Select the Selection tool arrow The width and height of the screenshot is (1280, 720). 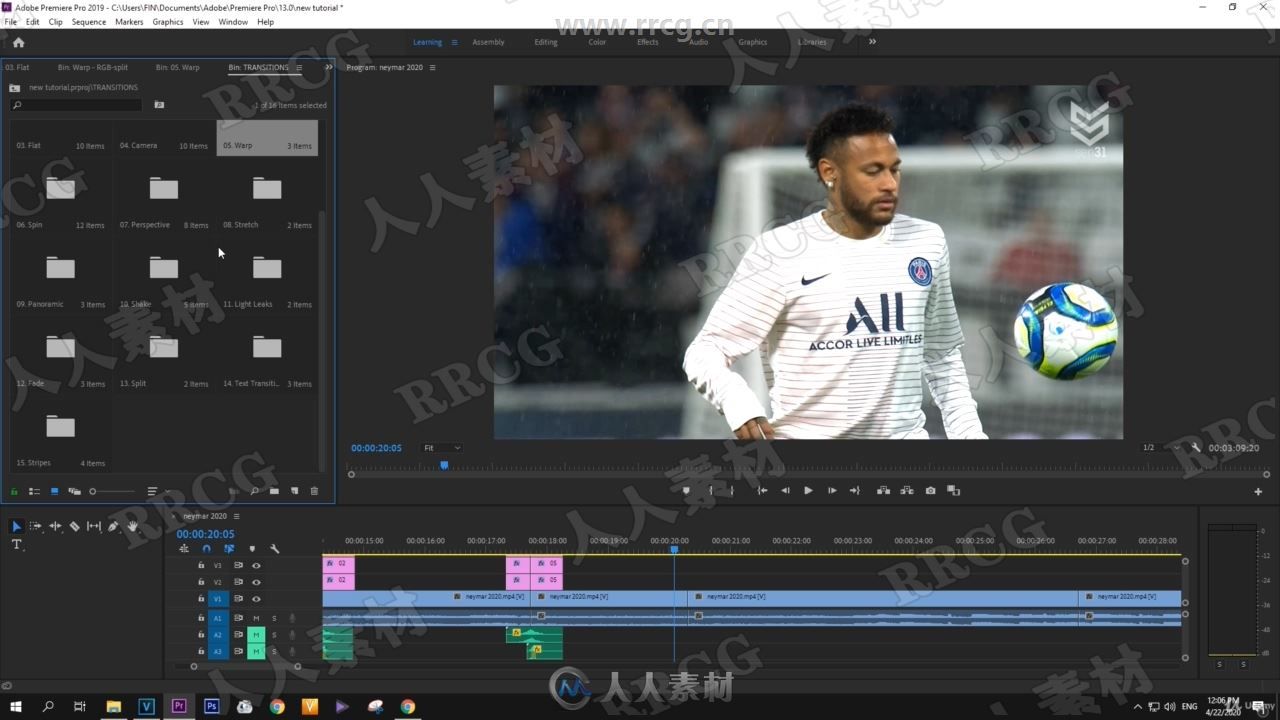(16, 526)
